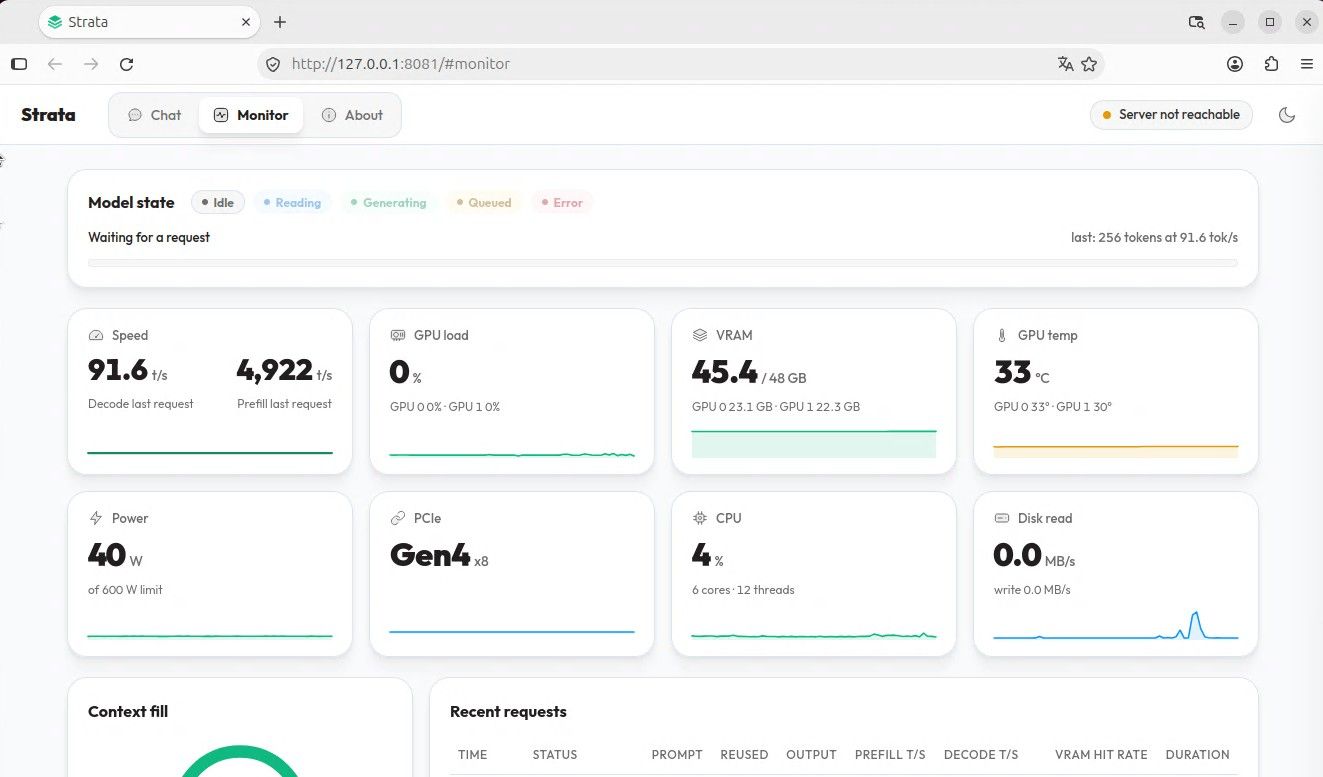
Task: Click the Server not reachable status badge
Action: click(x=1172, y=115)
